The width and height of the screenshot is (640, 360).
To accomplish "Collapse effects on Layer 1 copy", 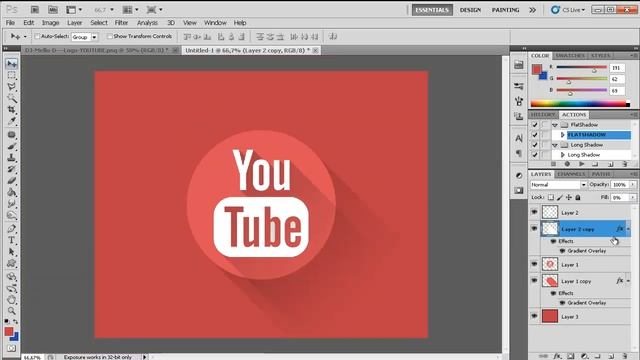I will [x=629, y=281].
